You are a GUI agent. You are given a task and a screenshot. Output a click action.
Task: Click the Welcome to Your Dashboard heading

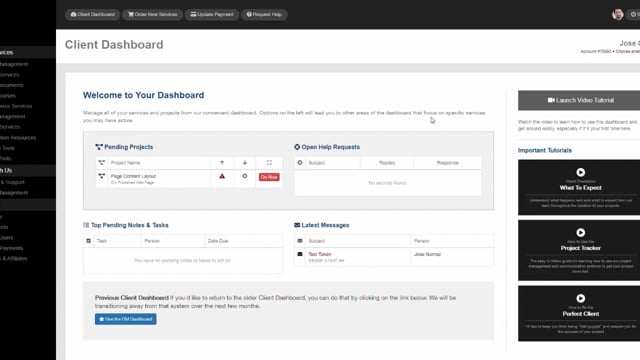click(143, 95)
